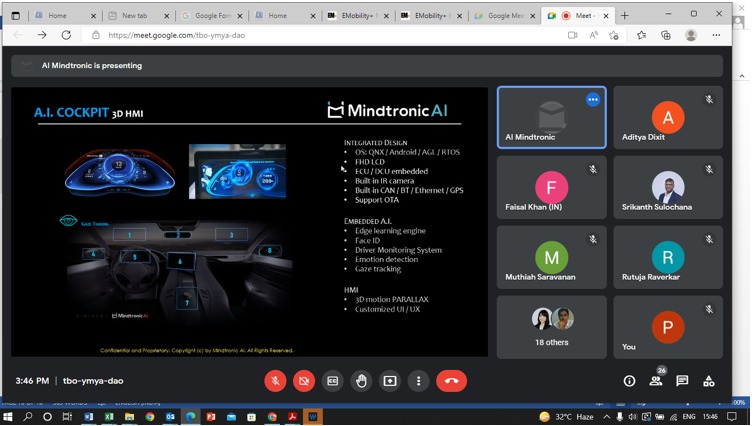
Task: Click the Present now button
Action: pyautogui.click(x=390, y=381)
